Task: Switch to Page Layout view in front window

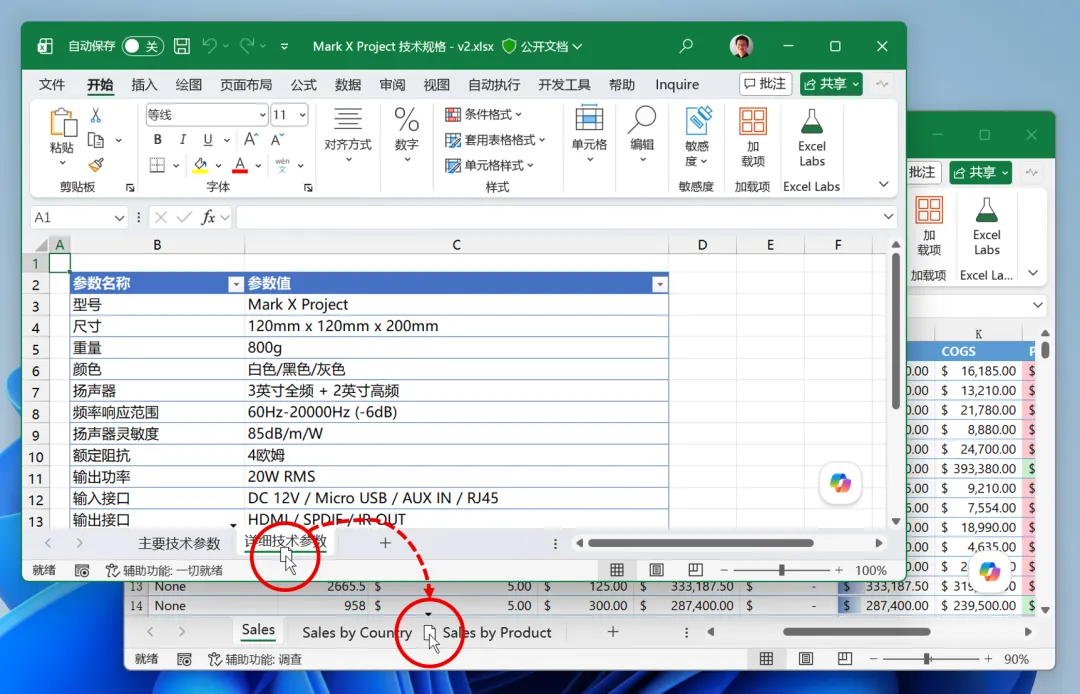Action: [x=656, y=569]
